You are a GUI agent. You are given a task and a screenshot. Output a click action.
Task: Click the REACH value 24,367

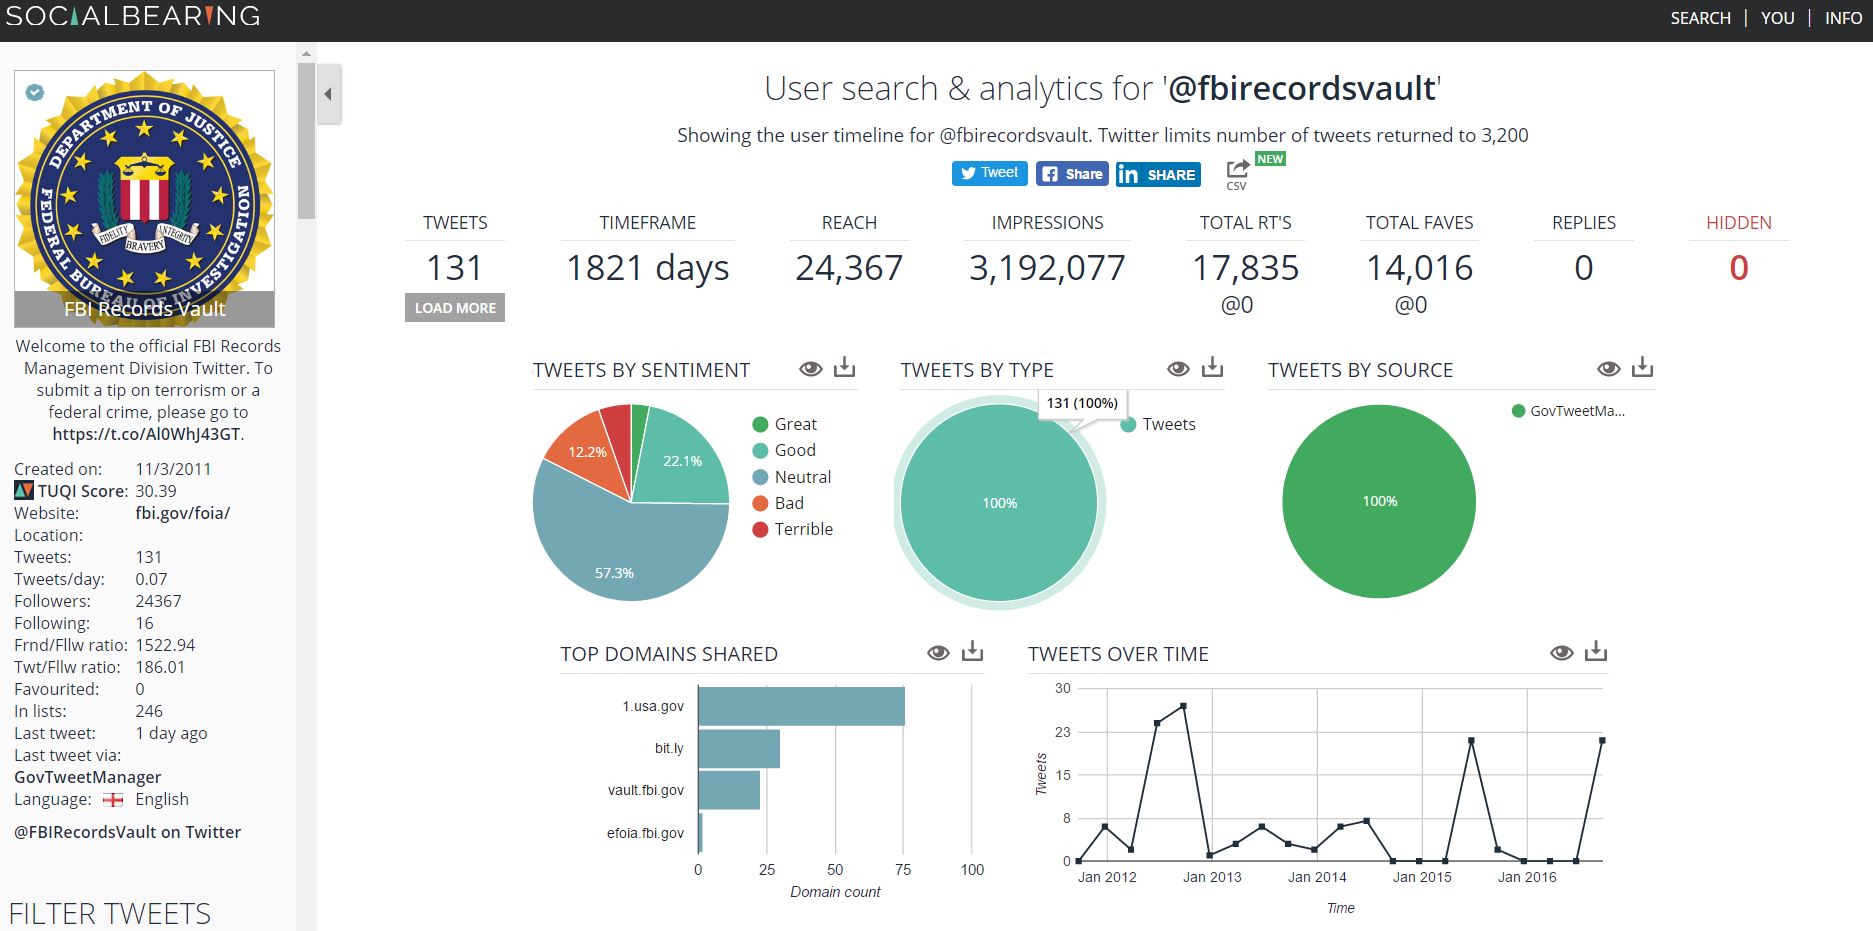pos(849,268)
